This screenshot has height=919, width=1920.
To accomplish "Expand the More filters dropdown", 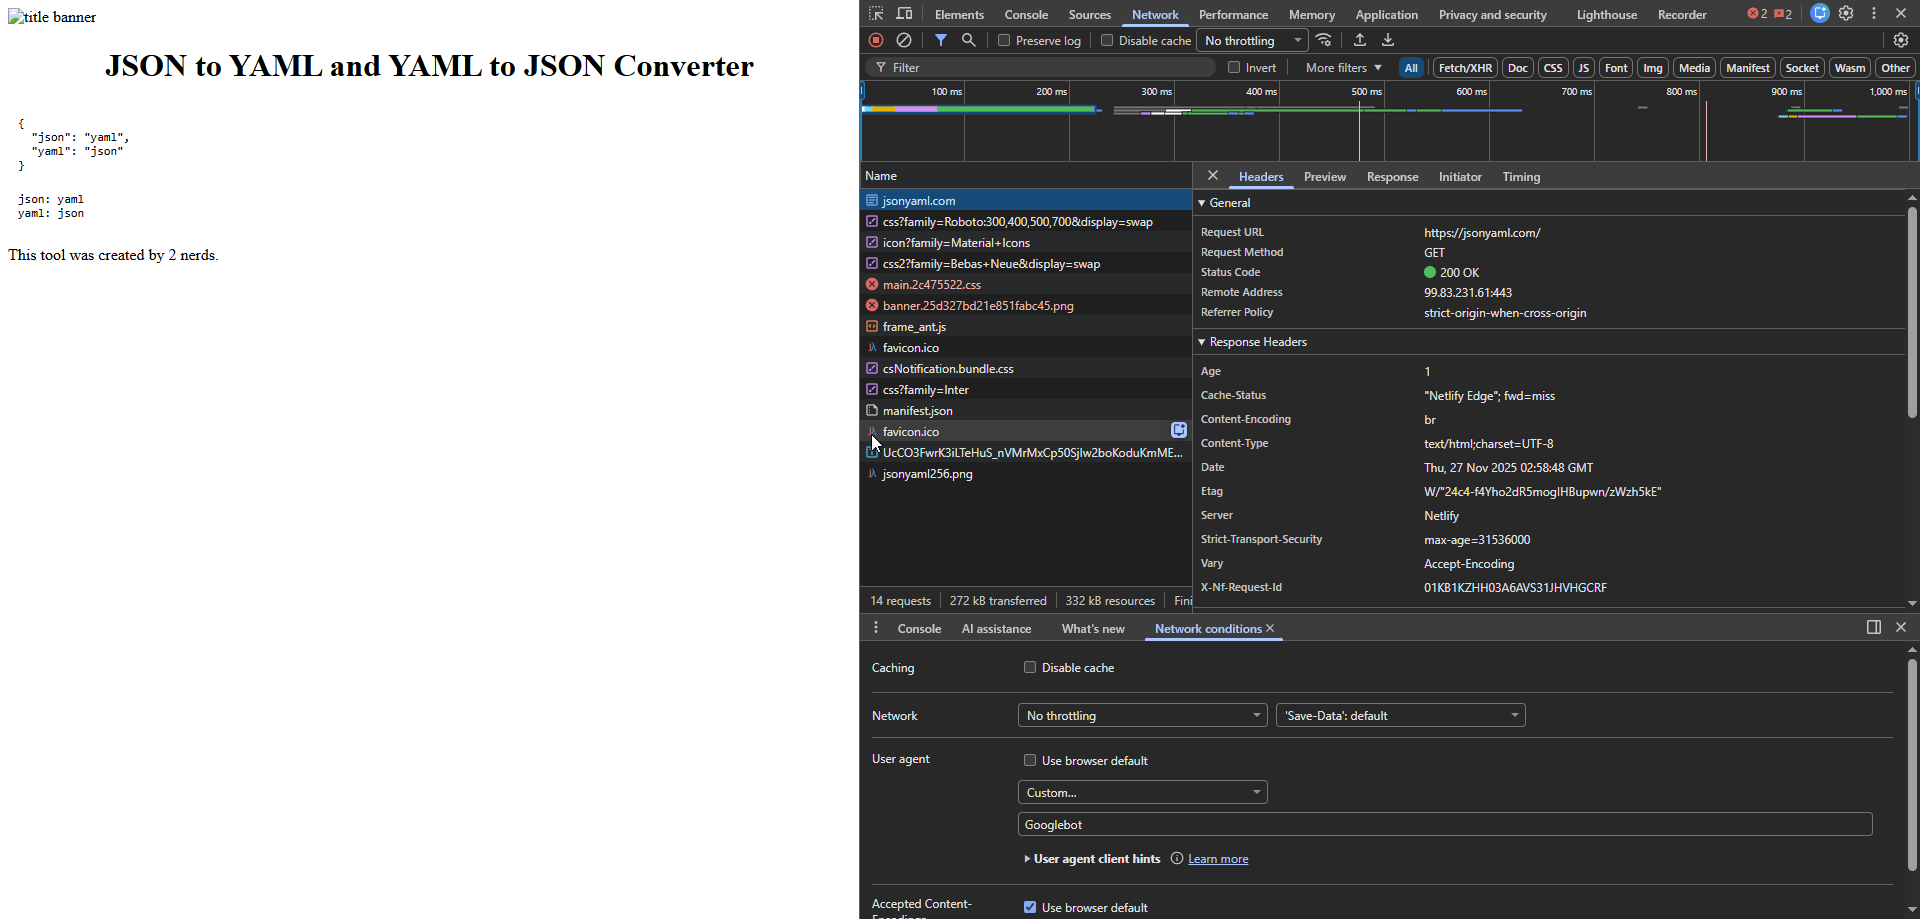I will click(x=1343, y=67).
